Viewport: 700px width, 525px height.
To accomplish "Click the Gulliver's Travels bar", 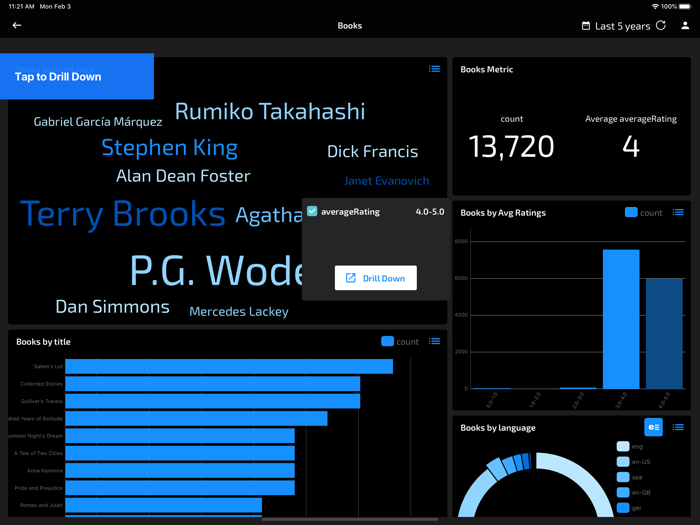I will (x=212, y=401).
